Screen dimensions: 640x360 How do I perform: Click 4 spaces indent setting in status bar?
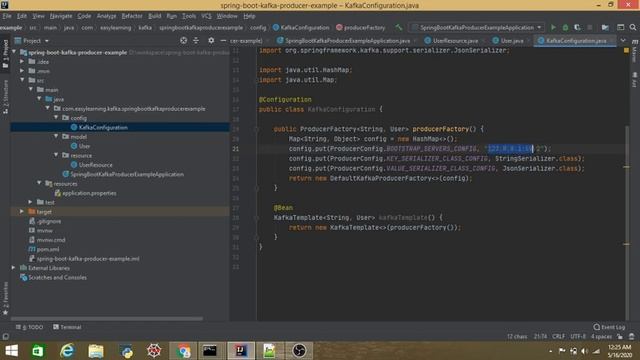pos(602,337)
